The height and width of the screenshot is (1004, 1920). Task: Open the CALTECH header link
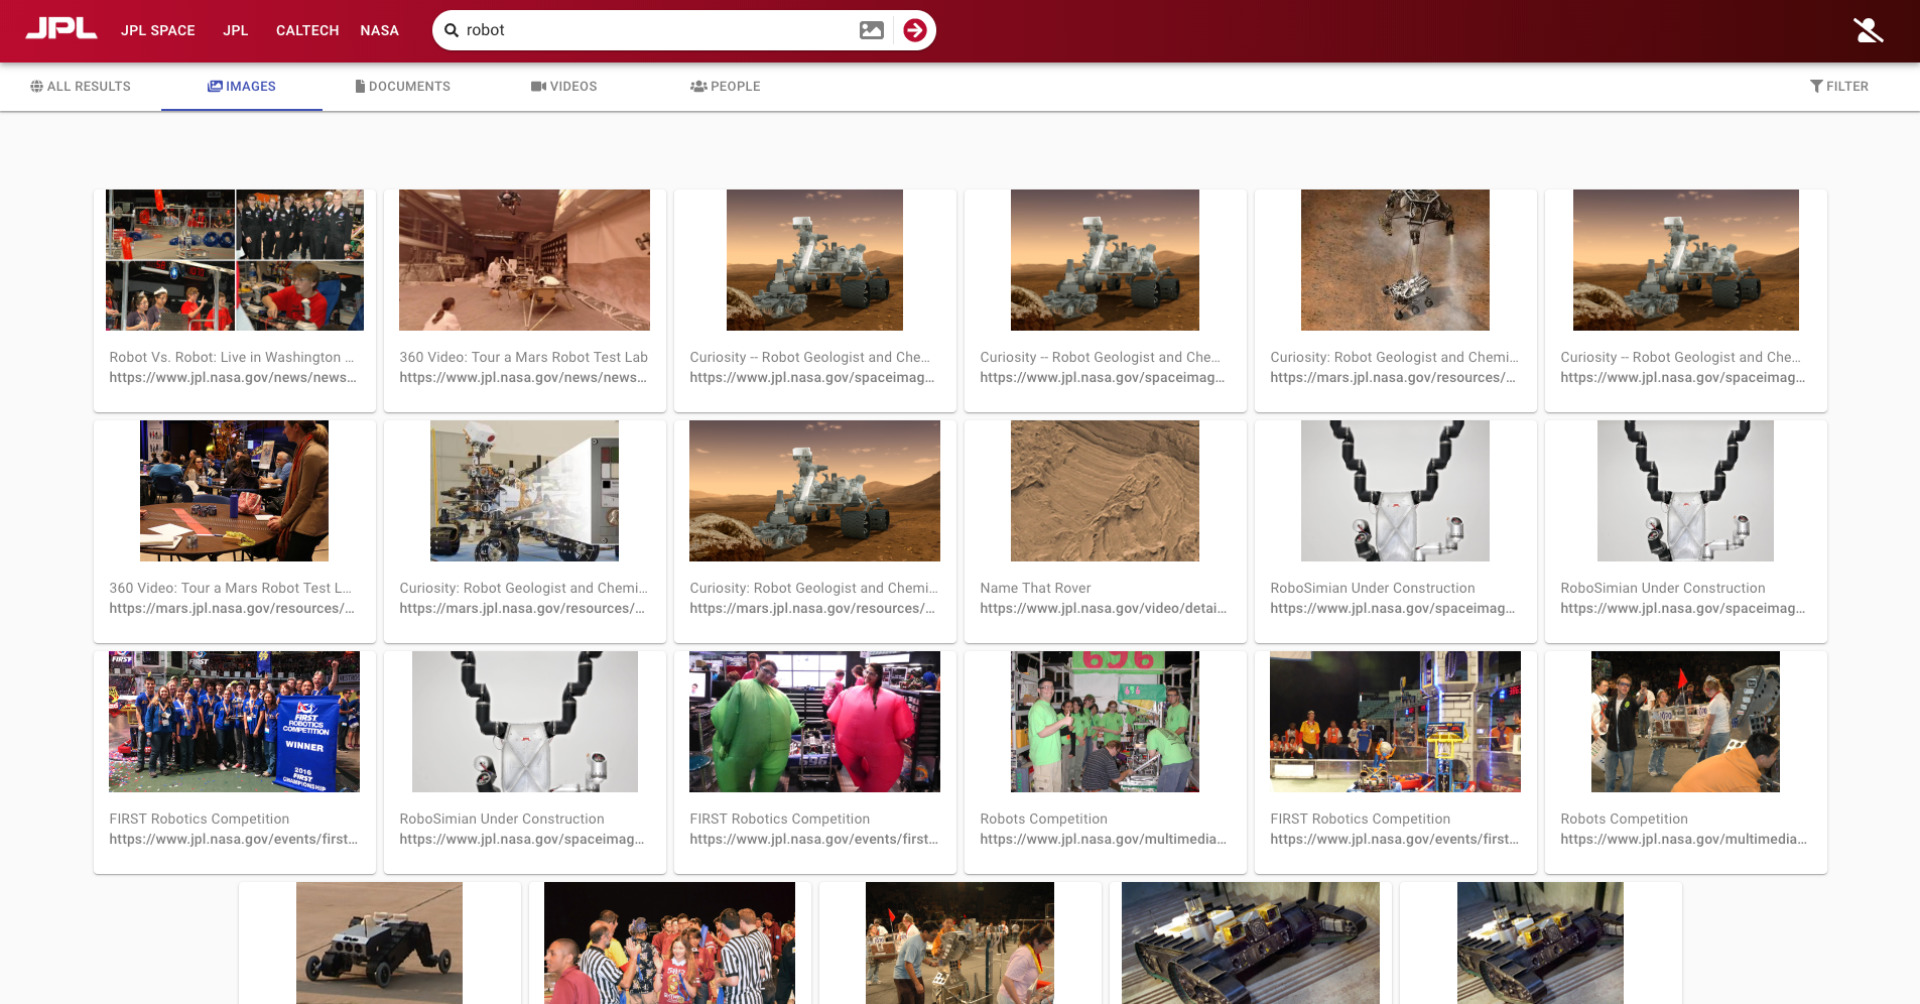coord(307,30)
